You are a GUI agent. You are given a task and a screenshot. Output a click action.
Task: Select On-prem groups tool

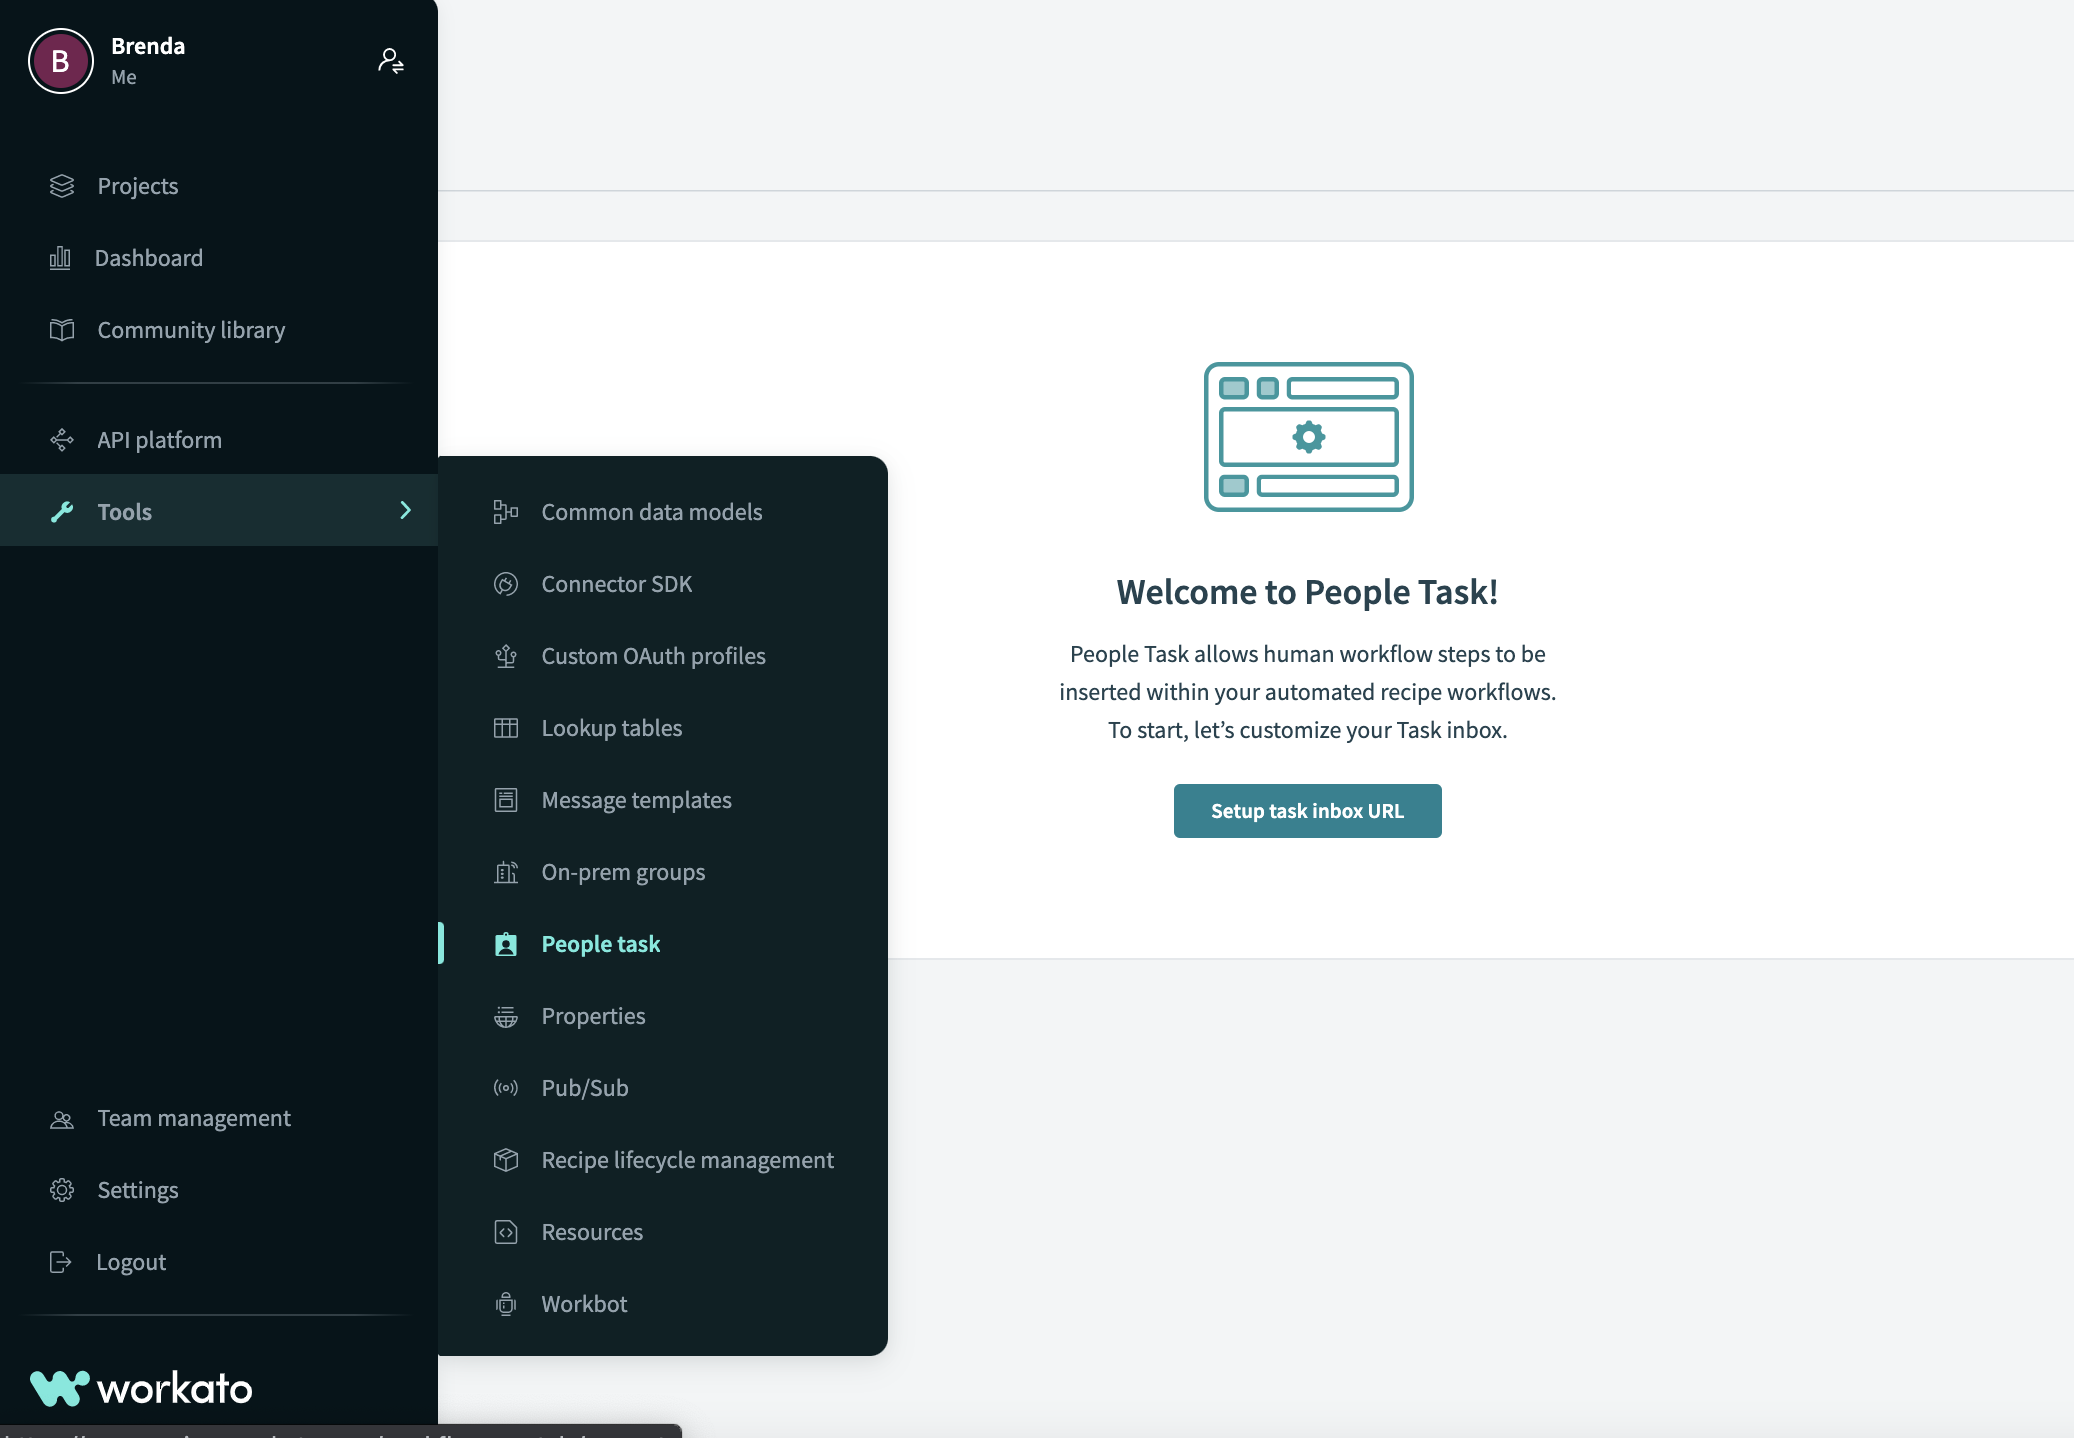pos(623,870)
